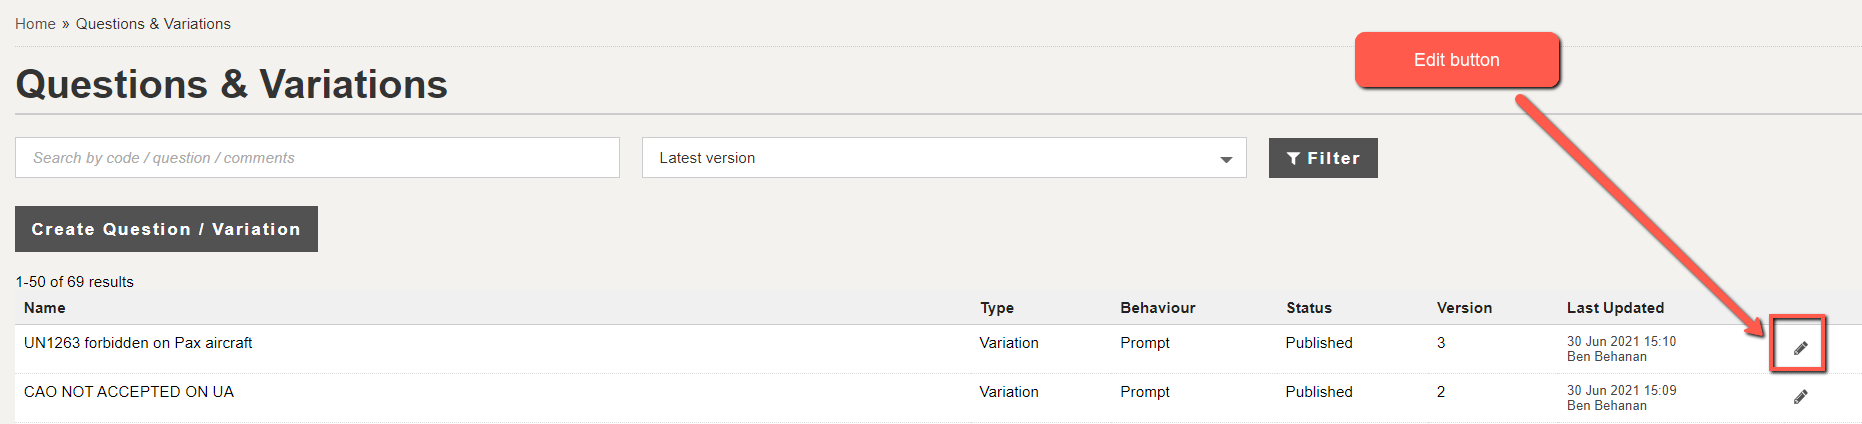Click pencil icon for CAO NOT ACCEPTED row
This screenshot has width=1862, height=424.
[x=1800, y=396]
